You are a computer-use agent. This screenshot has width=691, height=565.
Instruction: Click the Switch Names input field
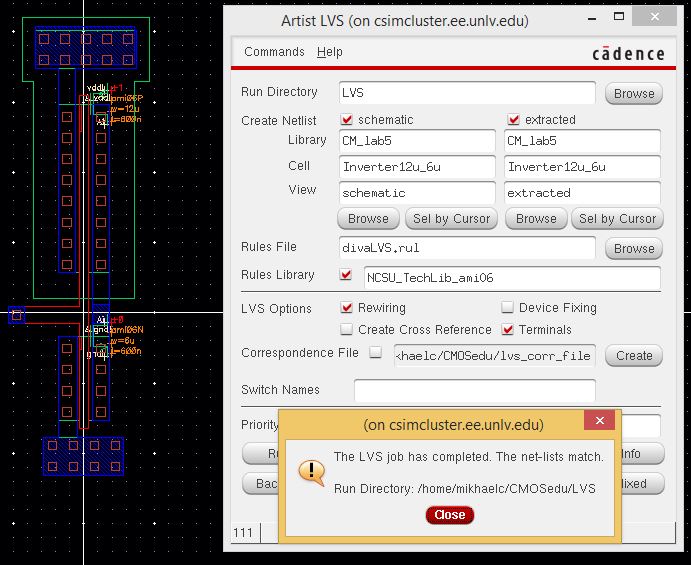(474, 390)
